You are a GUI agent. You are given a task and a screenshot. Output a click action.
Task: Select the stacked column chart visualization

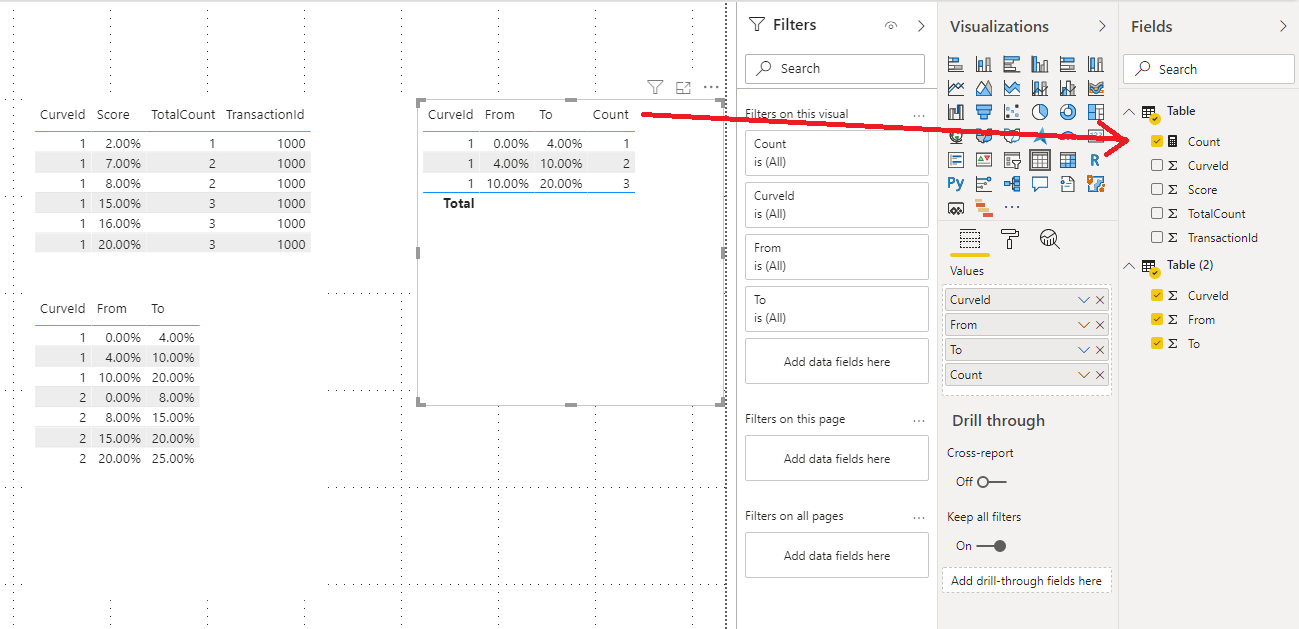pos(984,64)
